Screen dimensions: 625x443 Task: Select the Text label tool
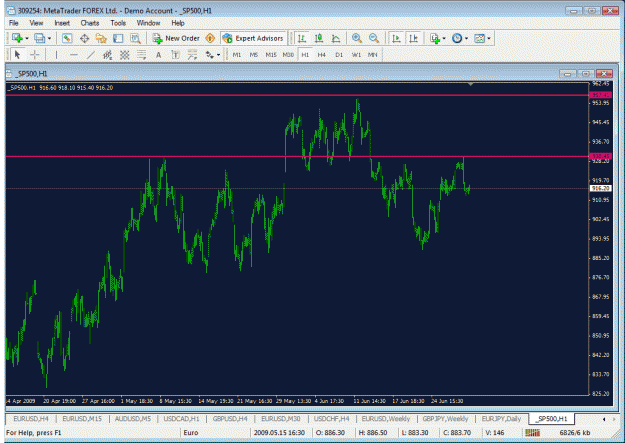[158, 55]
